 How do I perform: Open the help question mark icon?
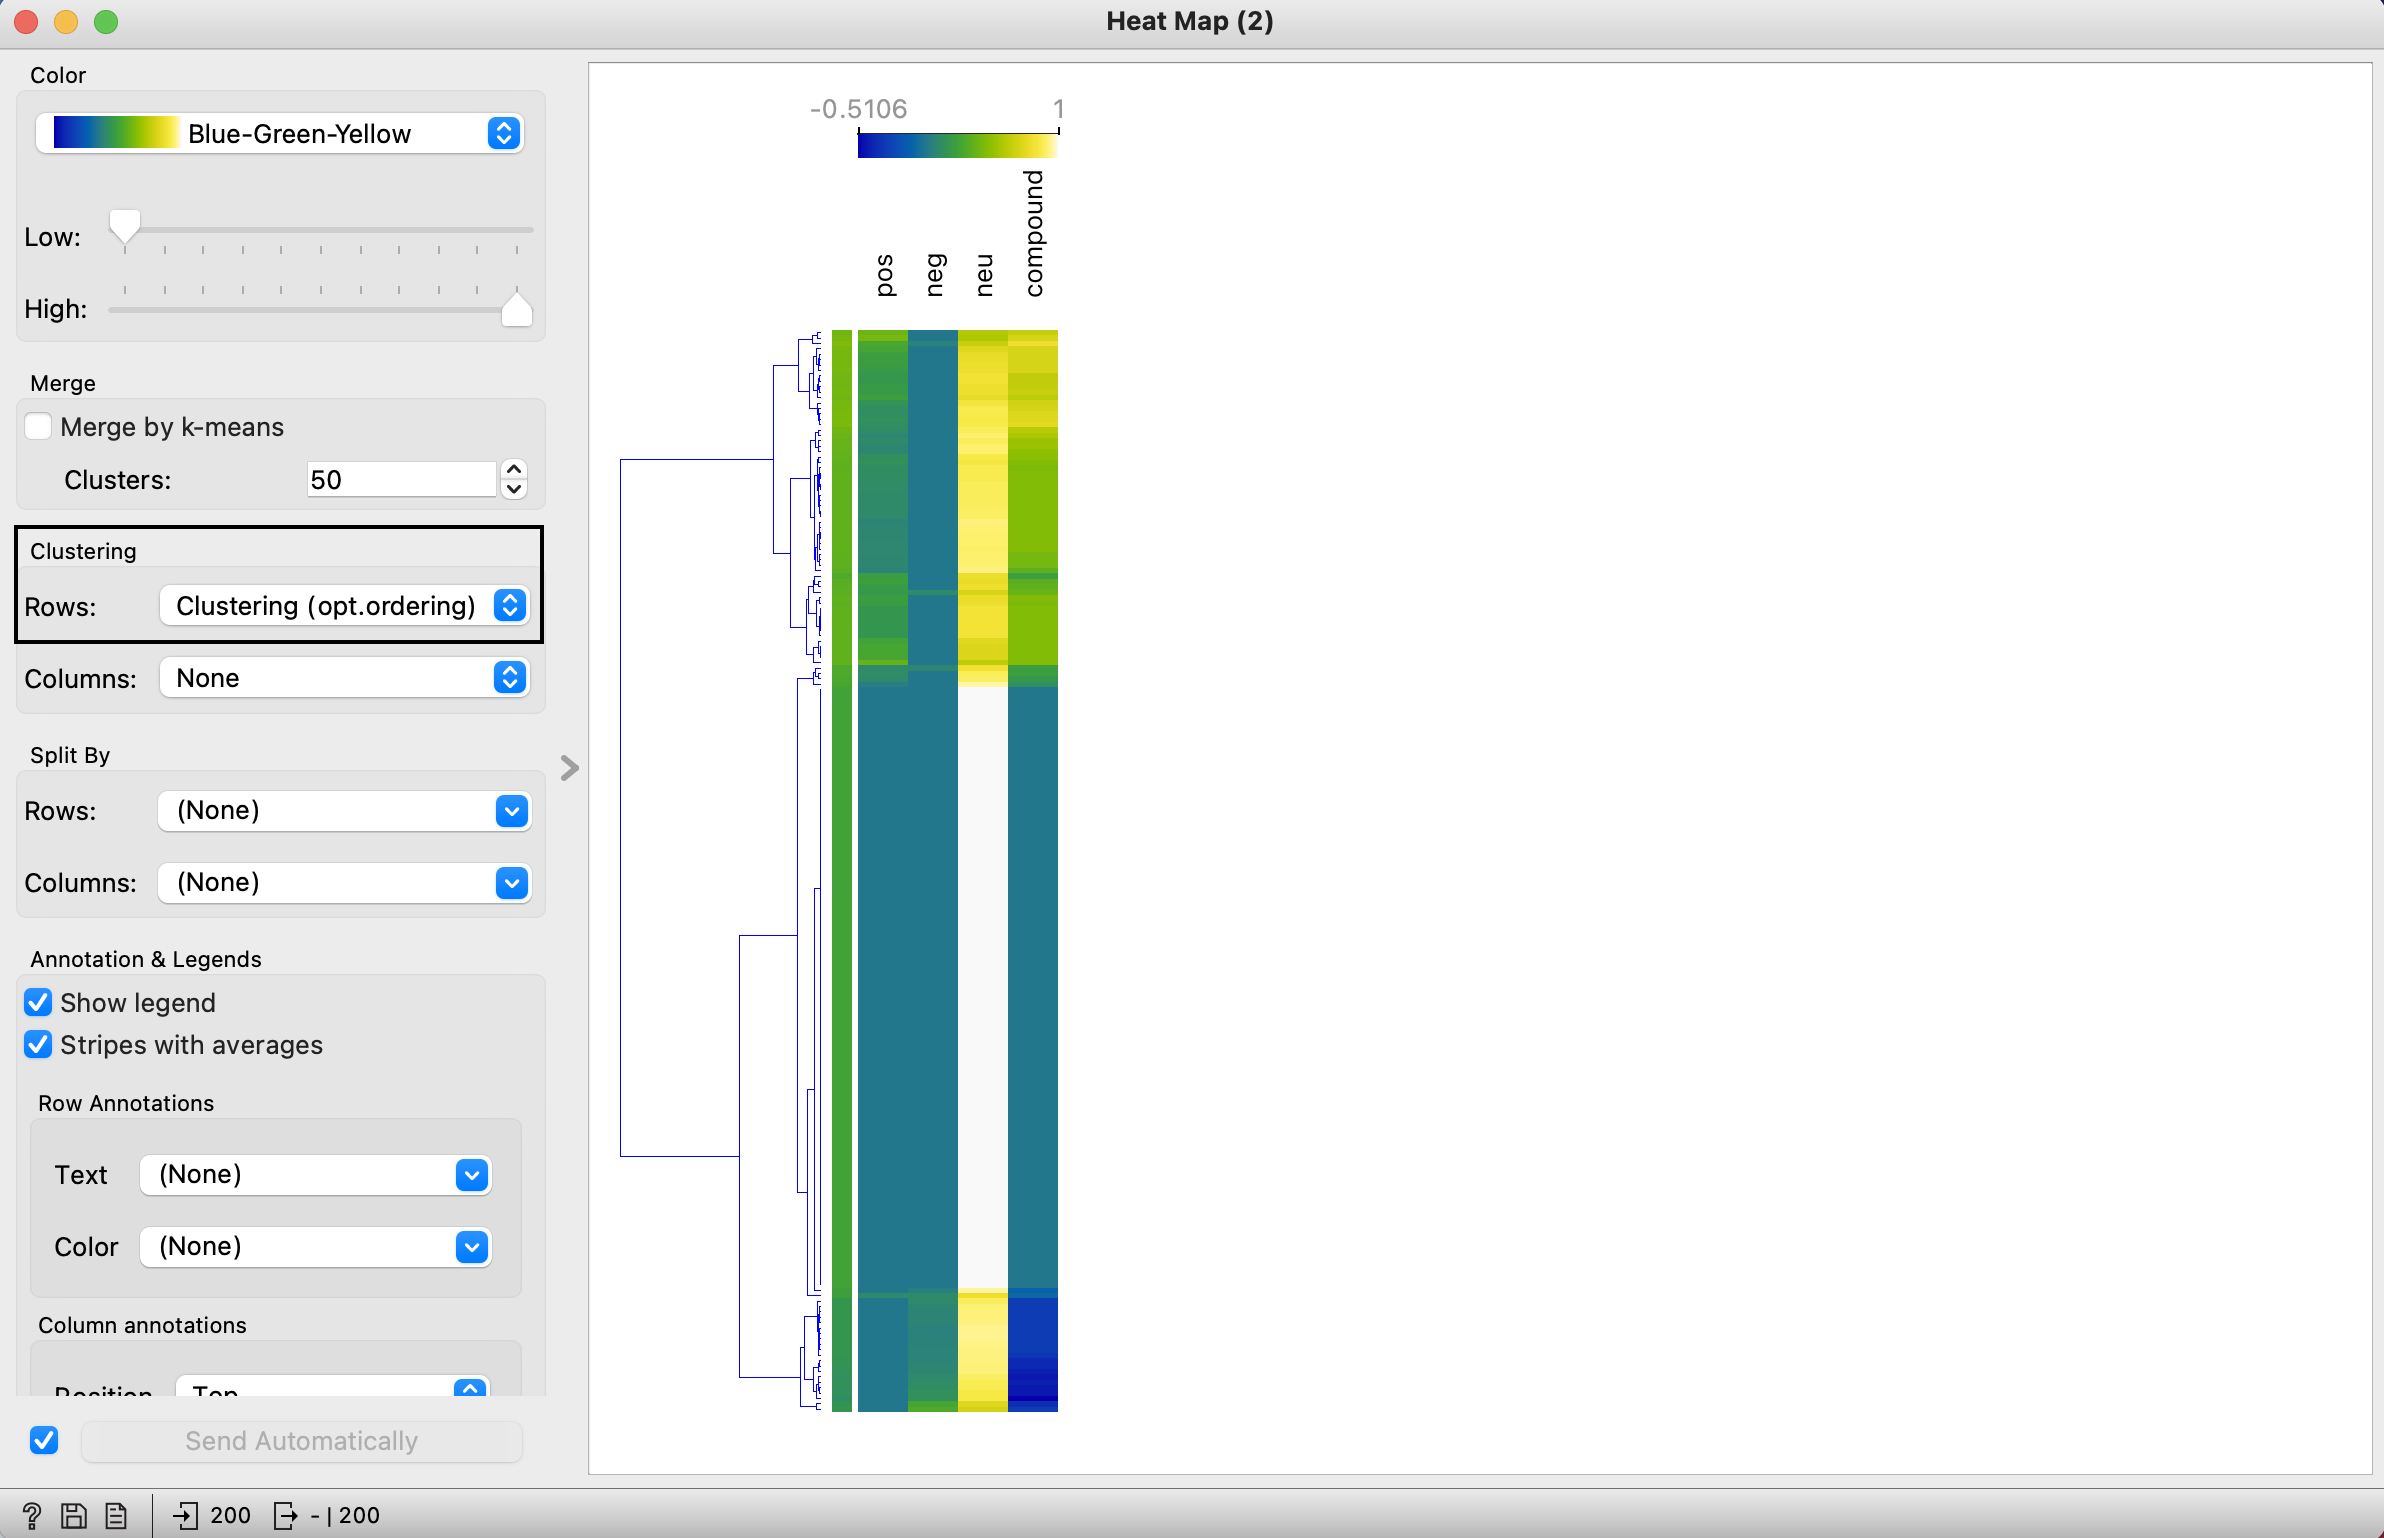[31, 1516]
